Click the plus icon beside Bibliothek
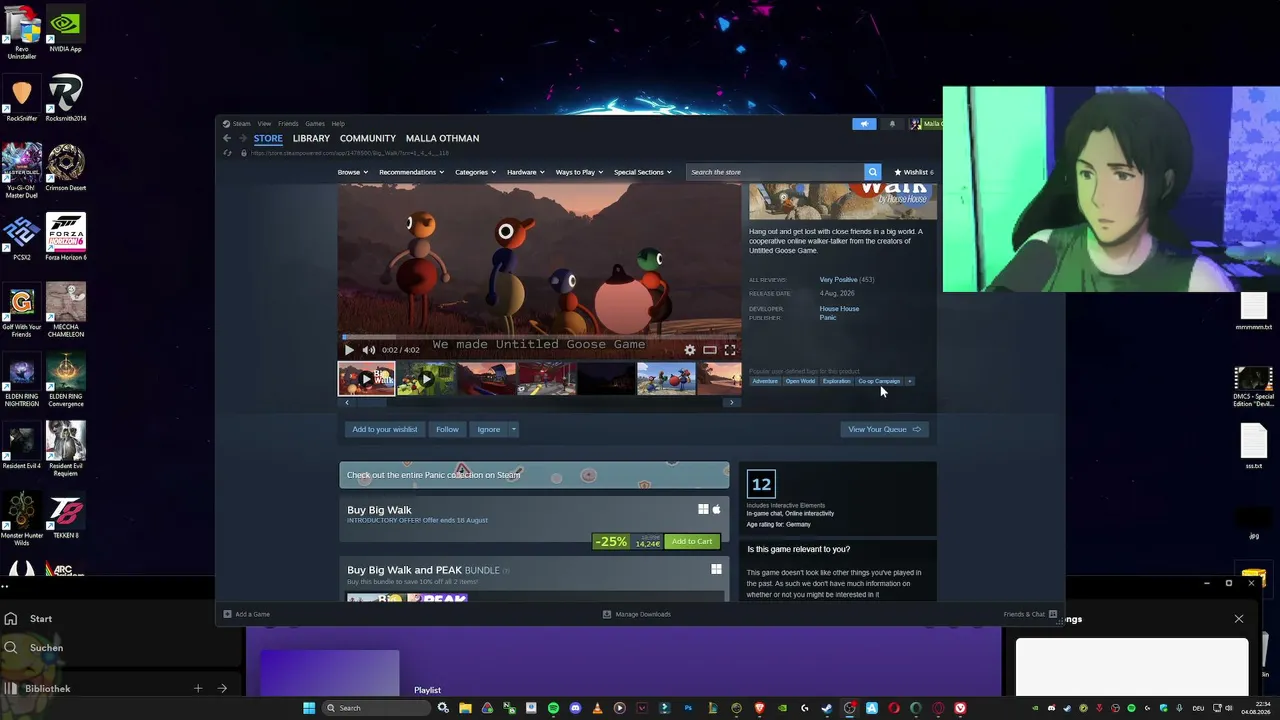This screenshot has width=1280, height=720. coord(198,688)
